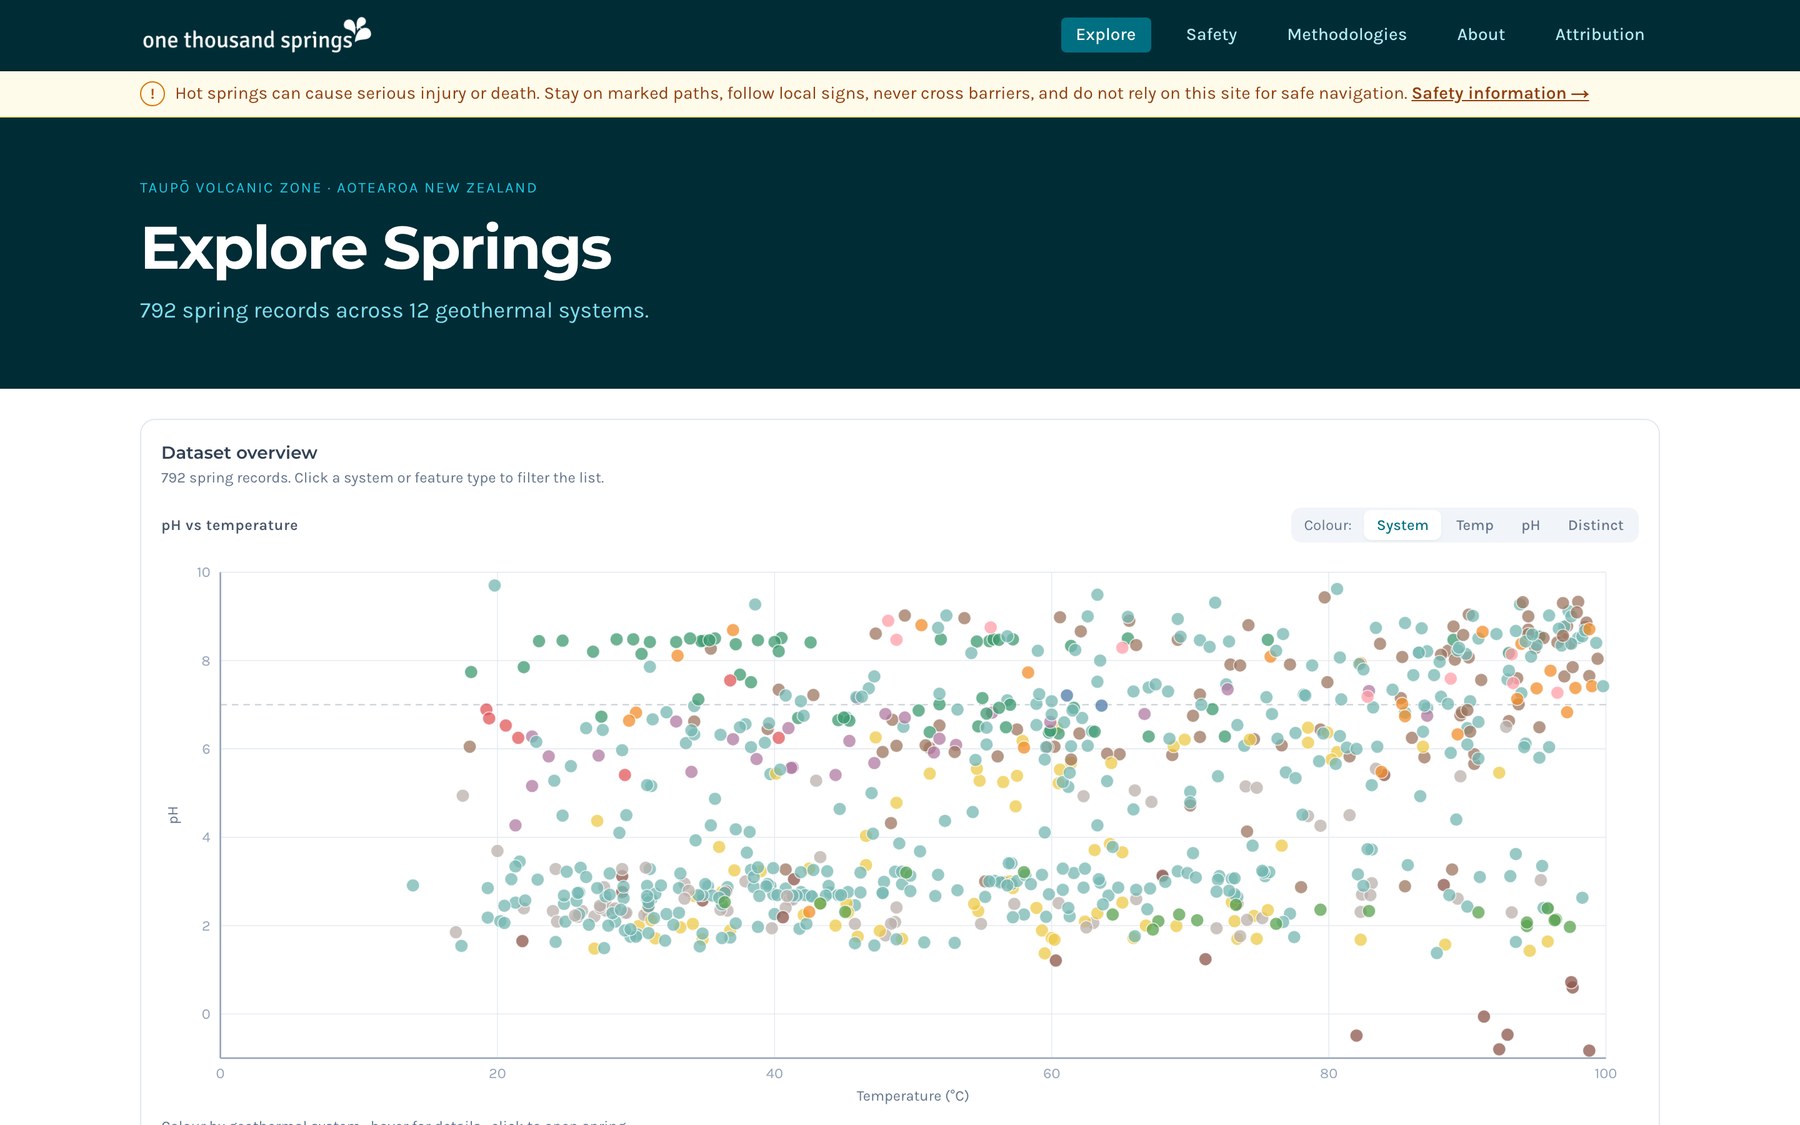Click the one thousand springs logo
Image resolution: width=1800 pixels, height=1125 pixels.
tap(256, 35)
